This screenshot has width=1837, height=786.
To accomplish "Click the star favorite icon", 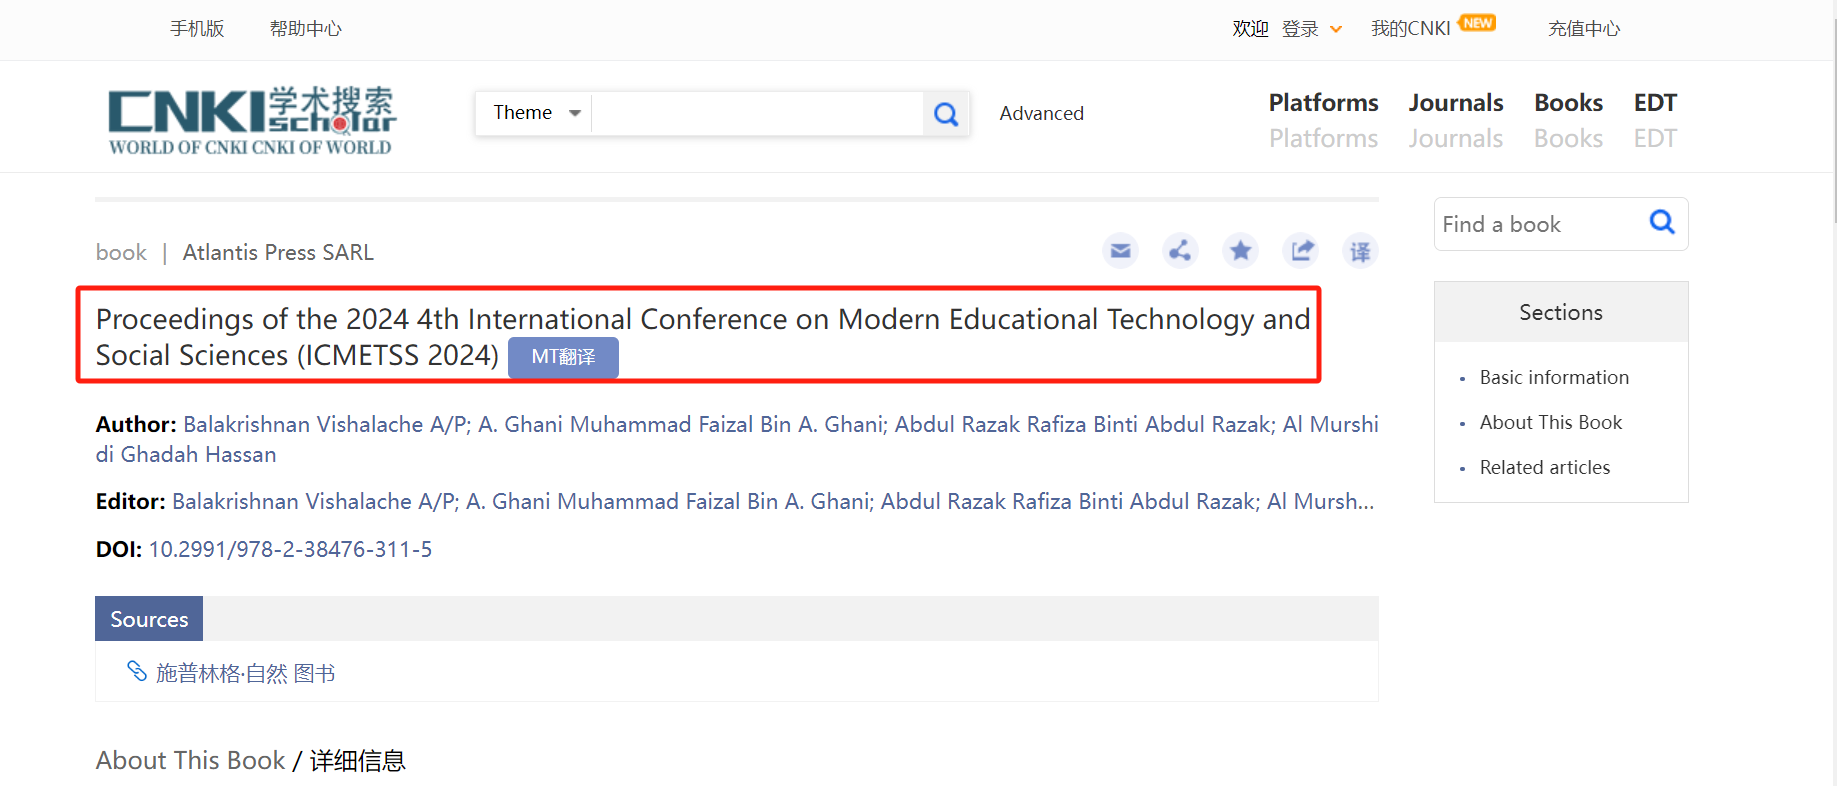I will (x=1240, y=251).
